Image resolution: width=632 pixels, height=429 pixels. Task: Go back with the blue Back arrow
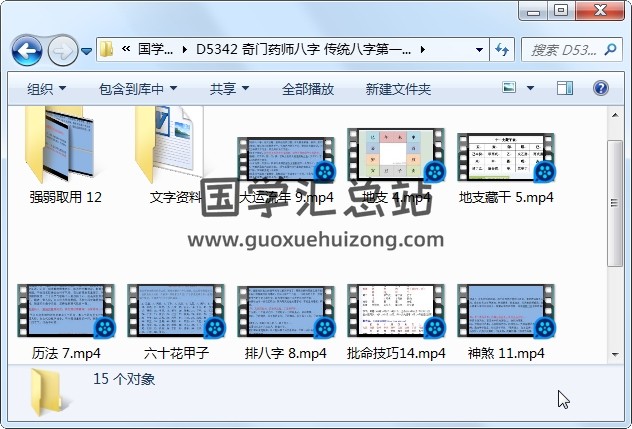[x=27, y=51]
